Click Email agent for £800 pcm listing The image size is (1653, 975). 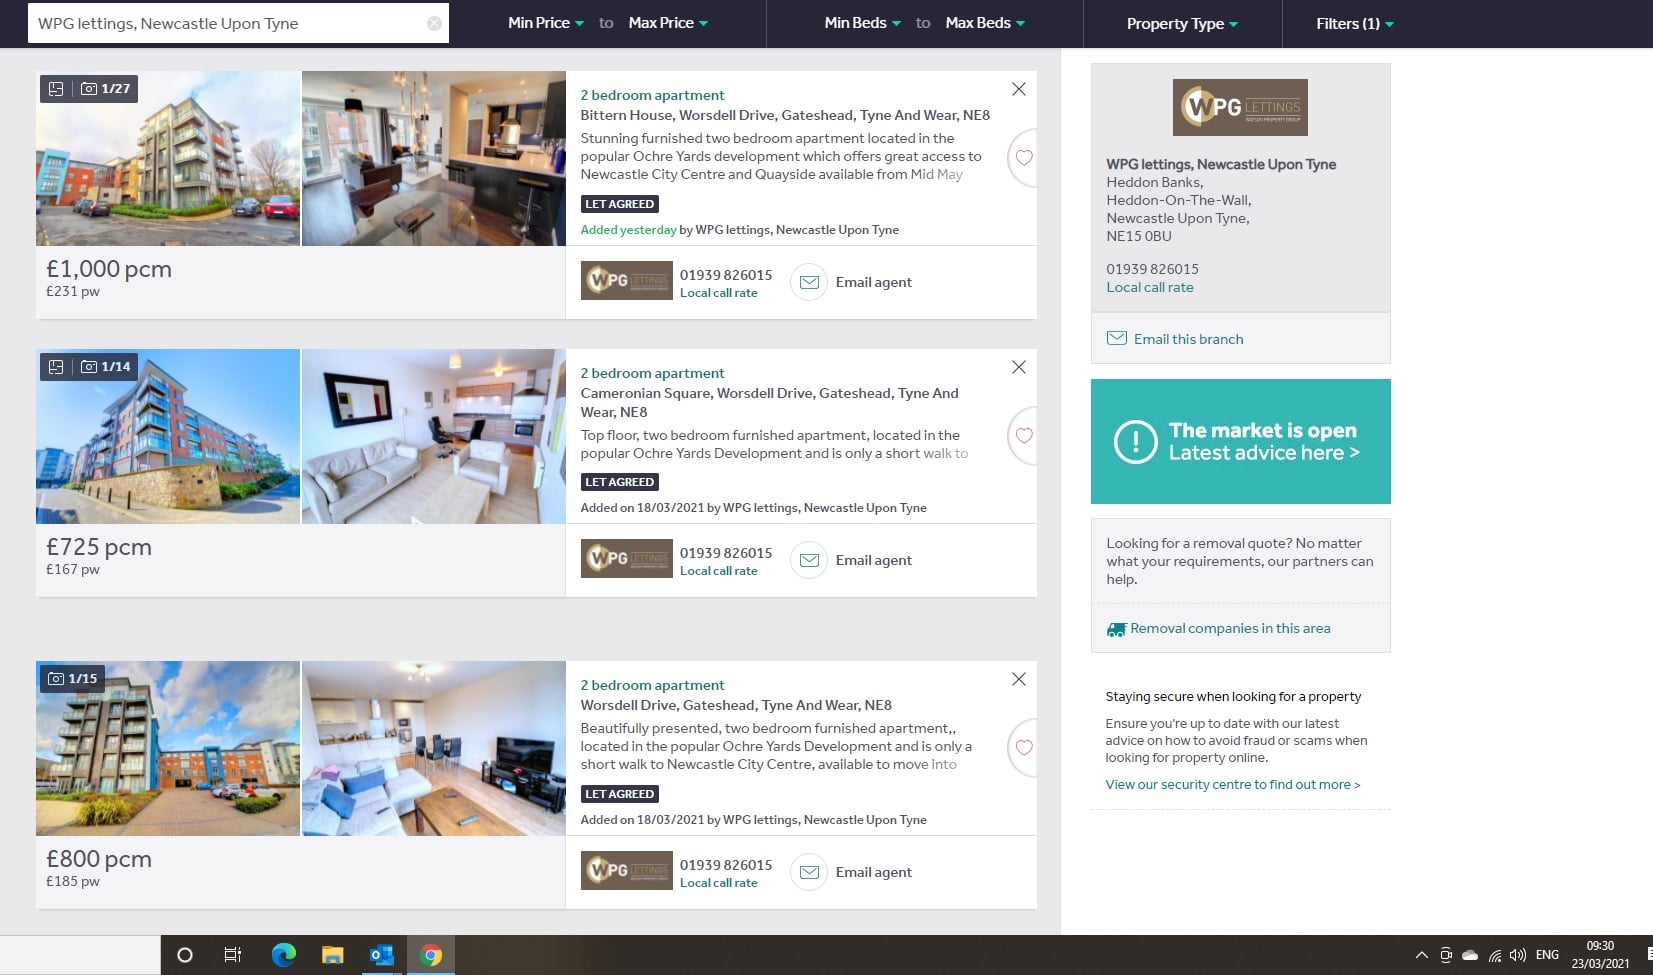[874, 872]
